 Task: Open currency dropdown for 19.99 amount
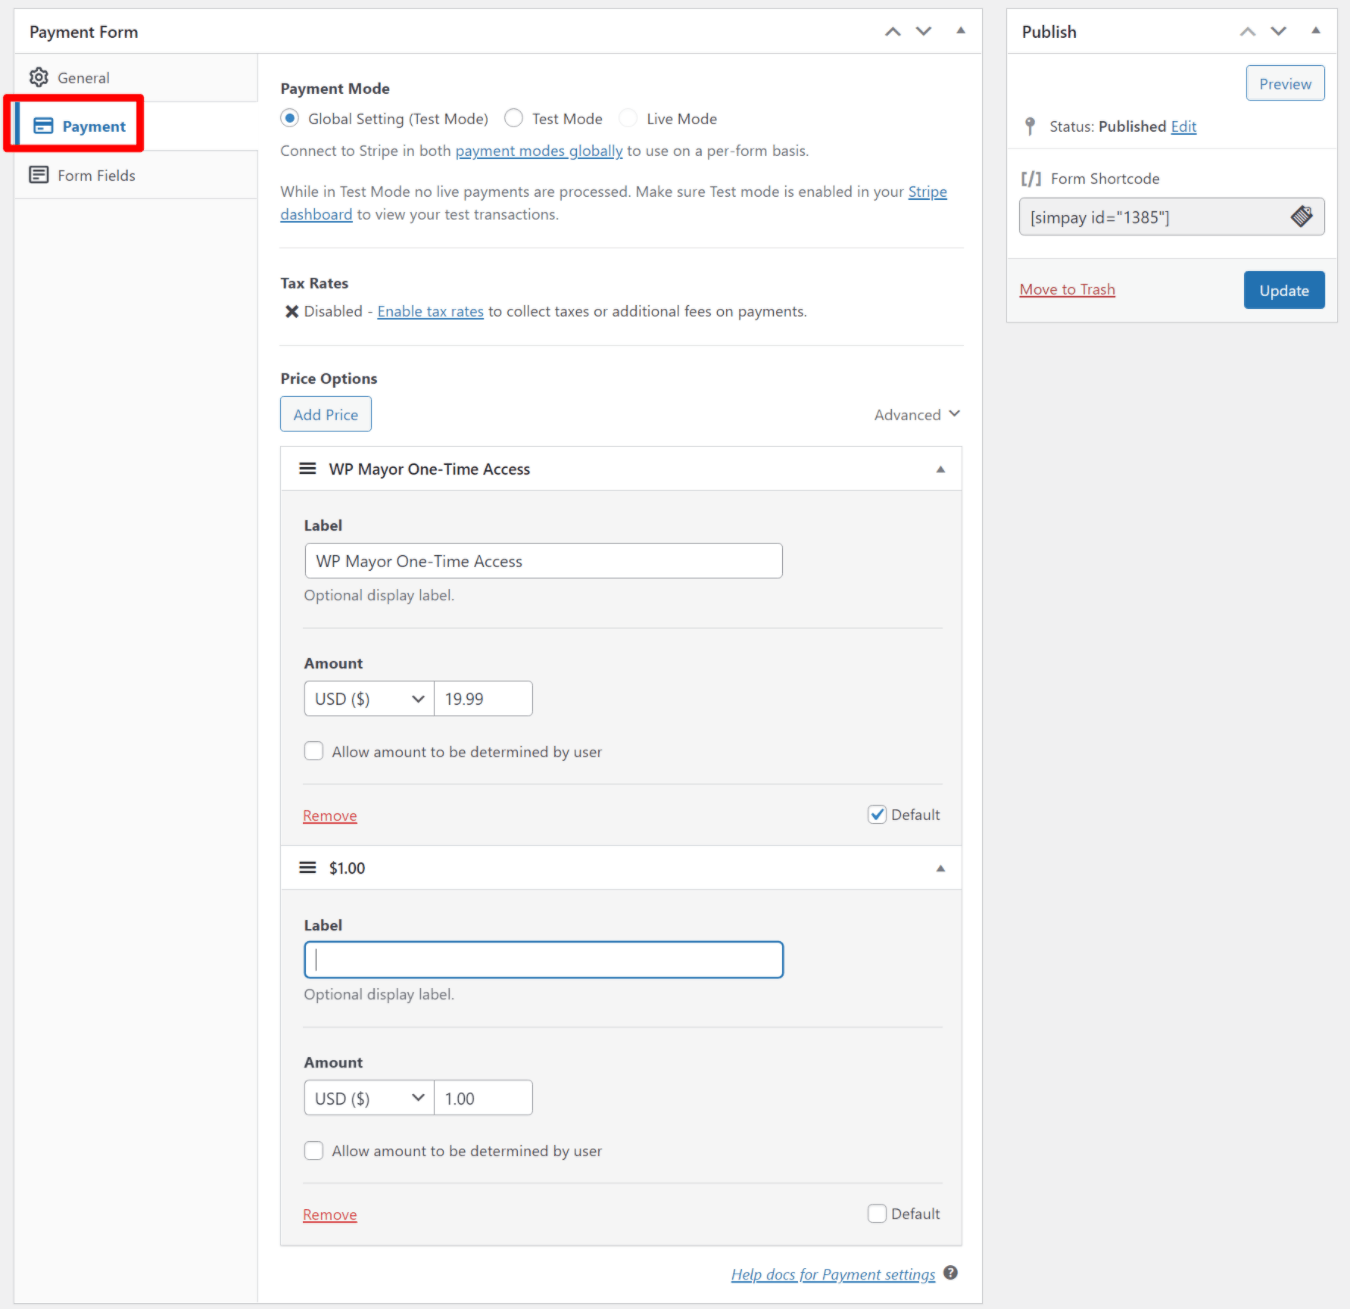[369, 699]
